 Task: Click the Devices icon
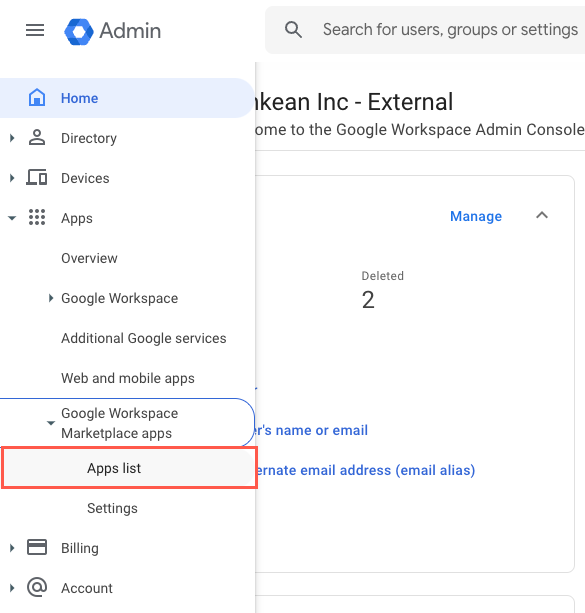tap(37, 177)
